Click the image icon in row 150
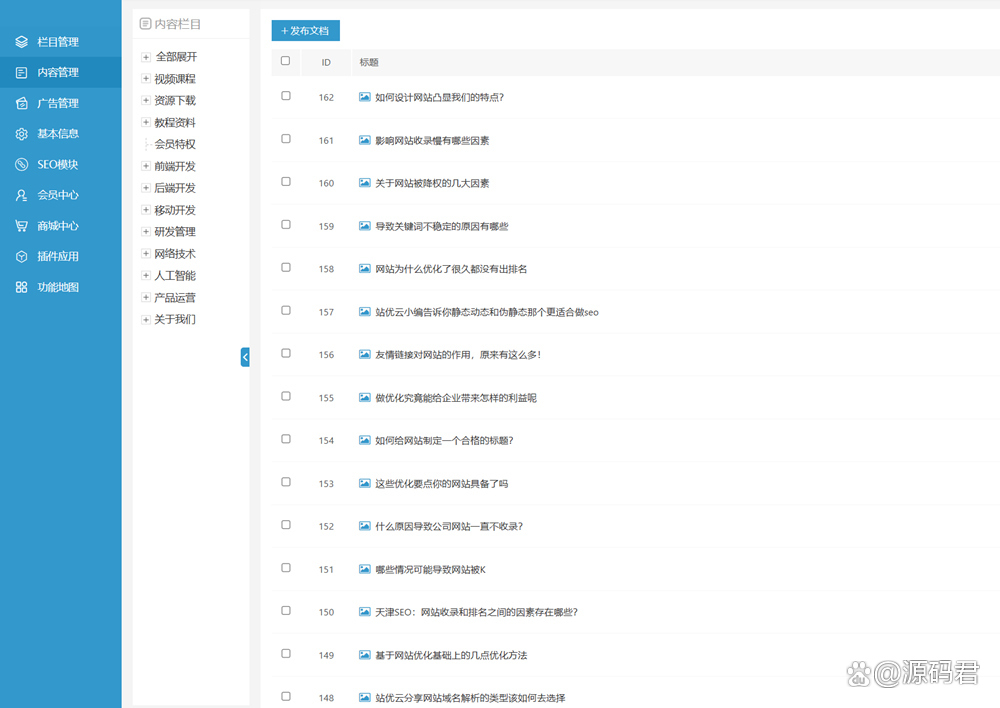Screen dimensions: 1000x708 click(365, 612)
